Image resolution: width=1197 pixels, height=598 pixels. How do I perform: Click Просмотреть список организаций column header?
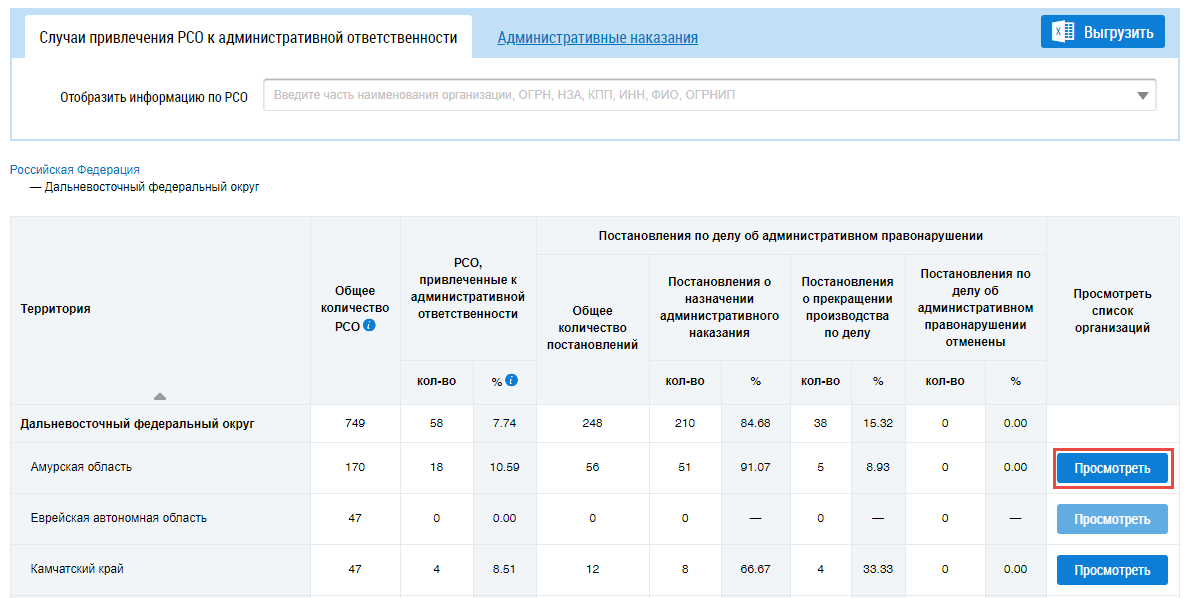(x=1112, y=310)
